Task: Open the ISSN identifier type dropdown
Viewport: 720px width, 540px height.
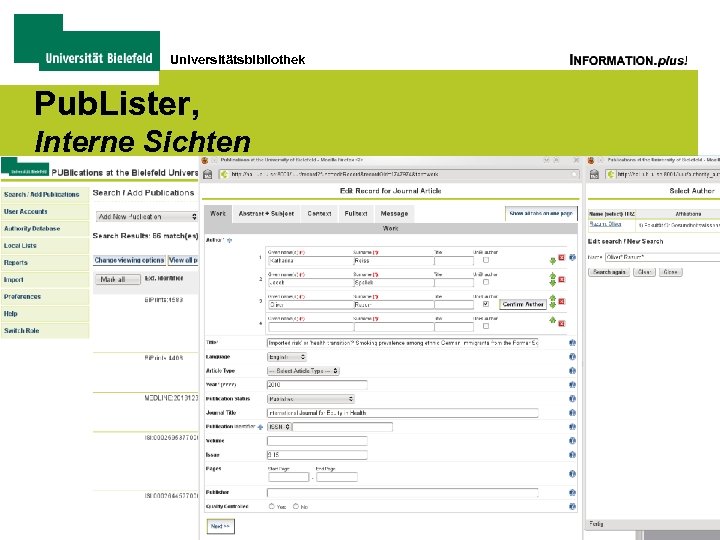Action: [279, 427]
